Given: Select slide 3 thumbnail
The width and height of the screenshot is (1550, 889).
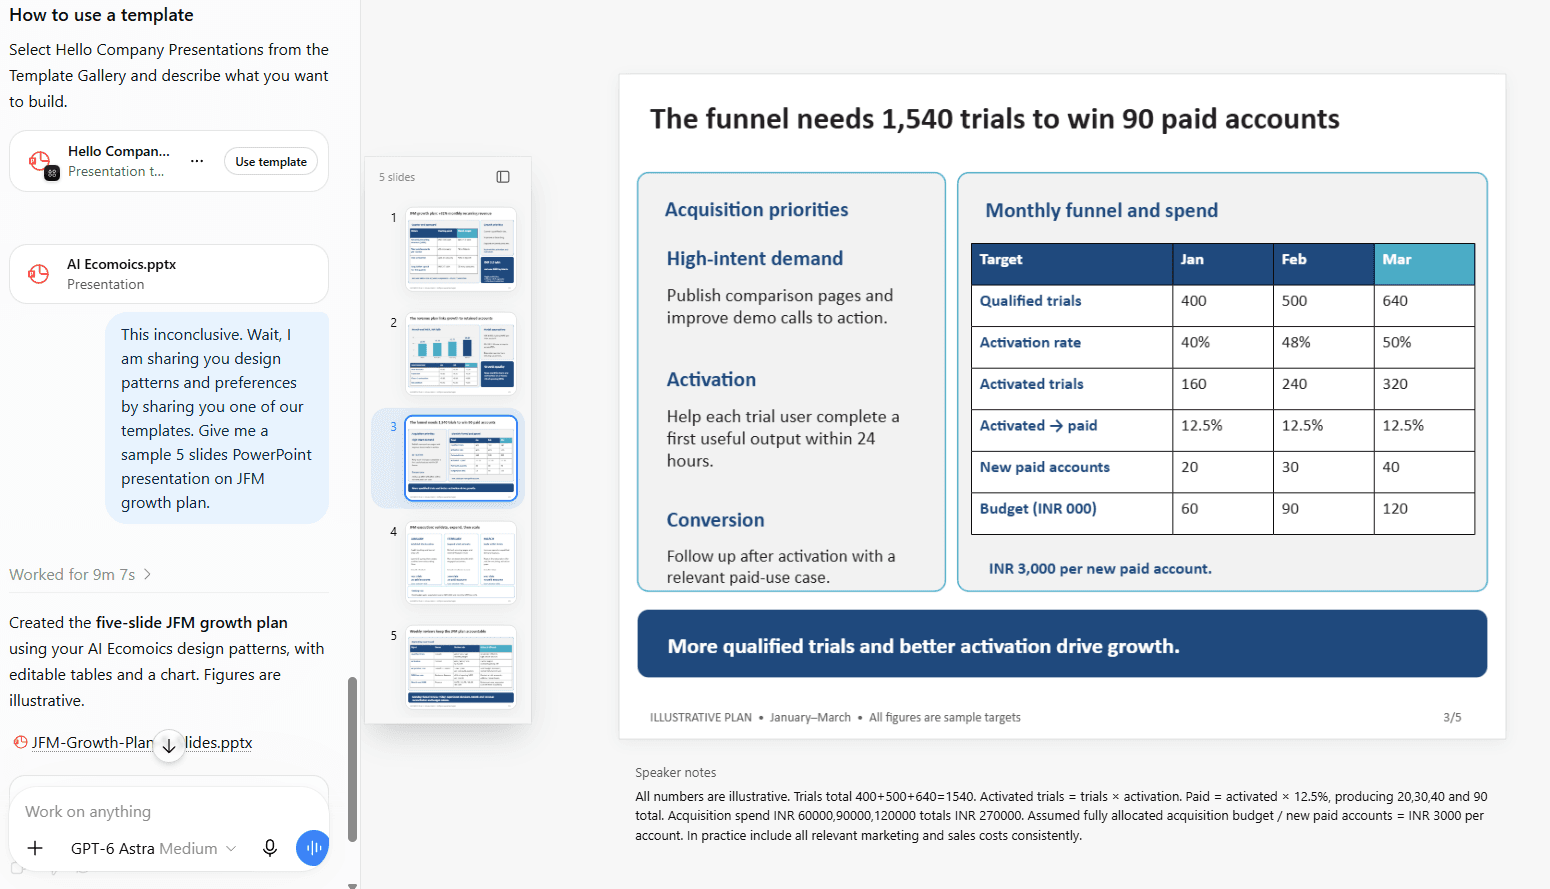Looking at the screenshot, I should click(460, 458).
